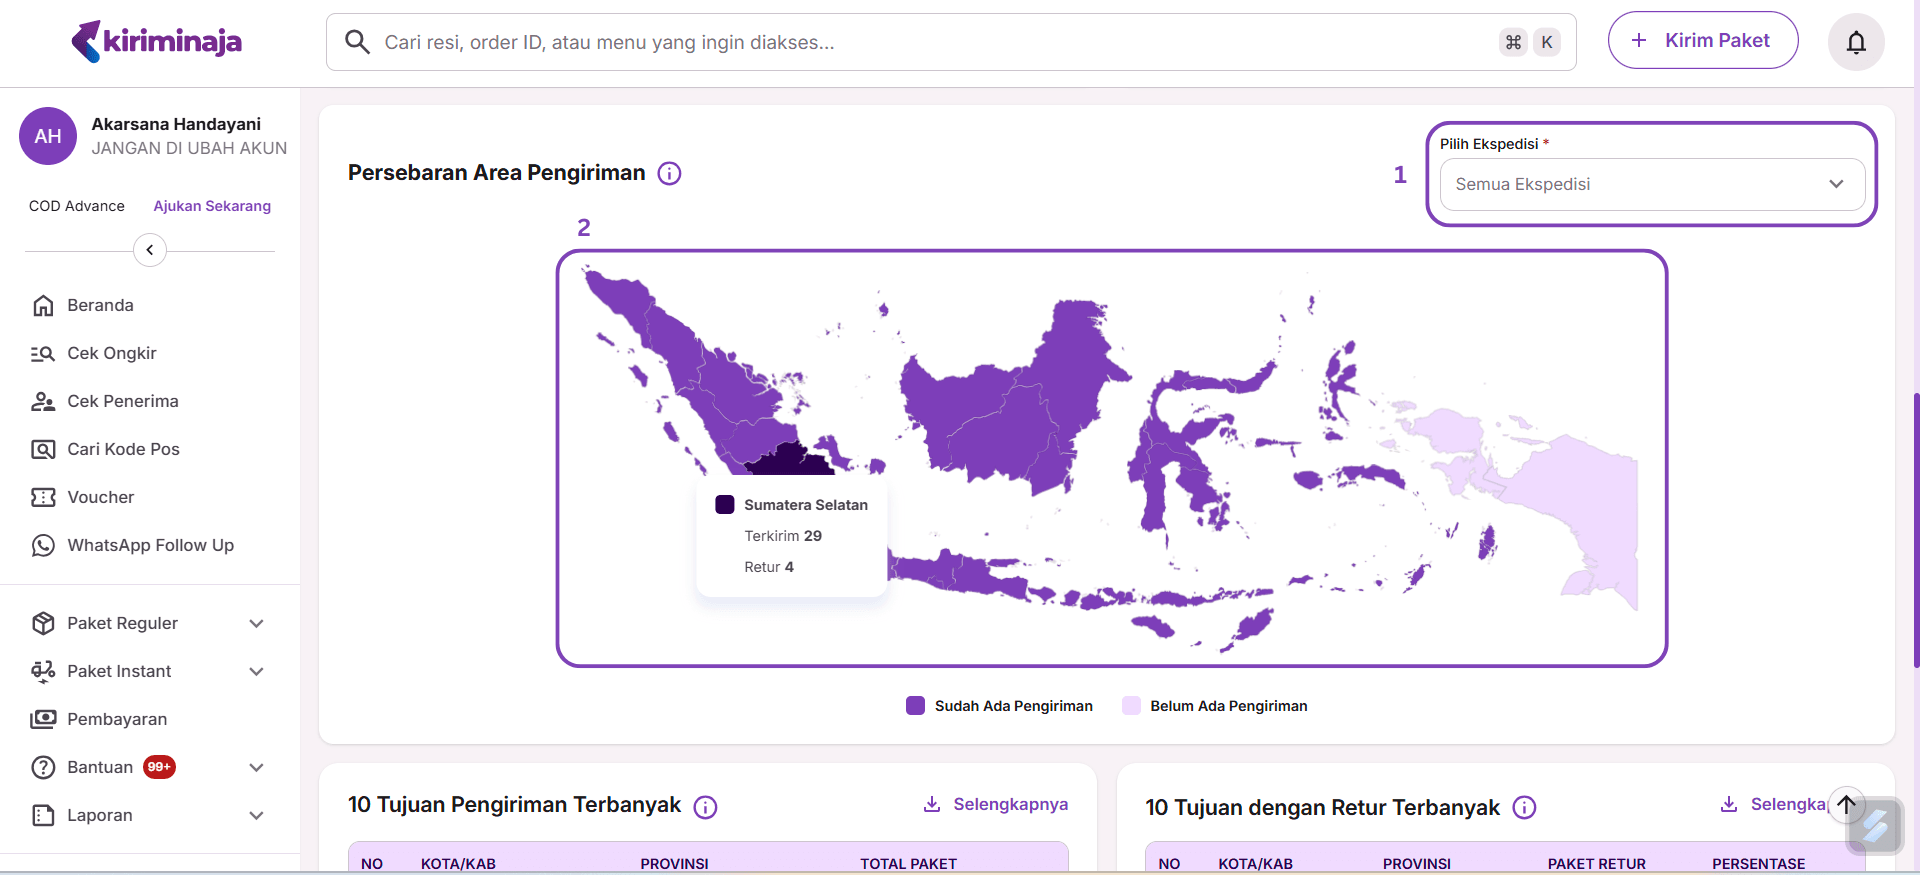Click the scroll-to-top arrow button

tap(1846, 804)
